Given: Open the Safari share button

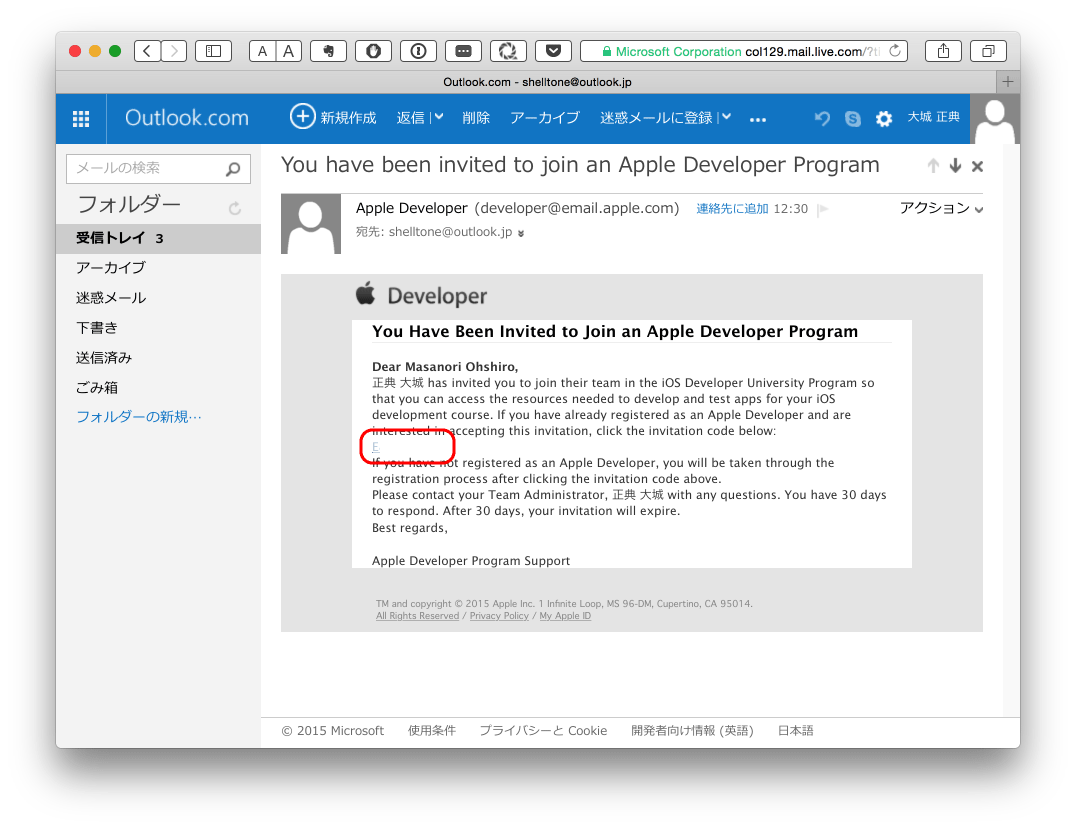Looking at the screenshot, I should tap(944, 51).
